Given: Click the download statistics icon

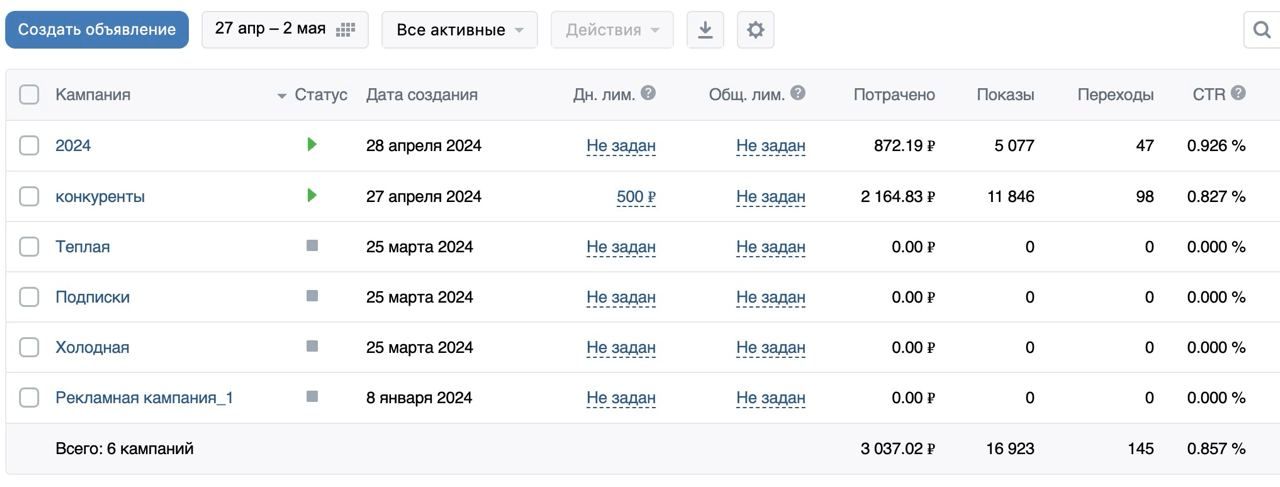Looking at the screenshot, I should (705, 30).
